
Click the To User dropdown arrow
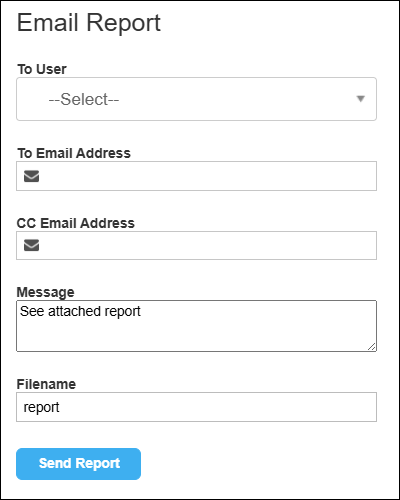pyautogui.click(x=360, y=99)
